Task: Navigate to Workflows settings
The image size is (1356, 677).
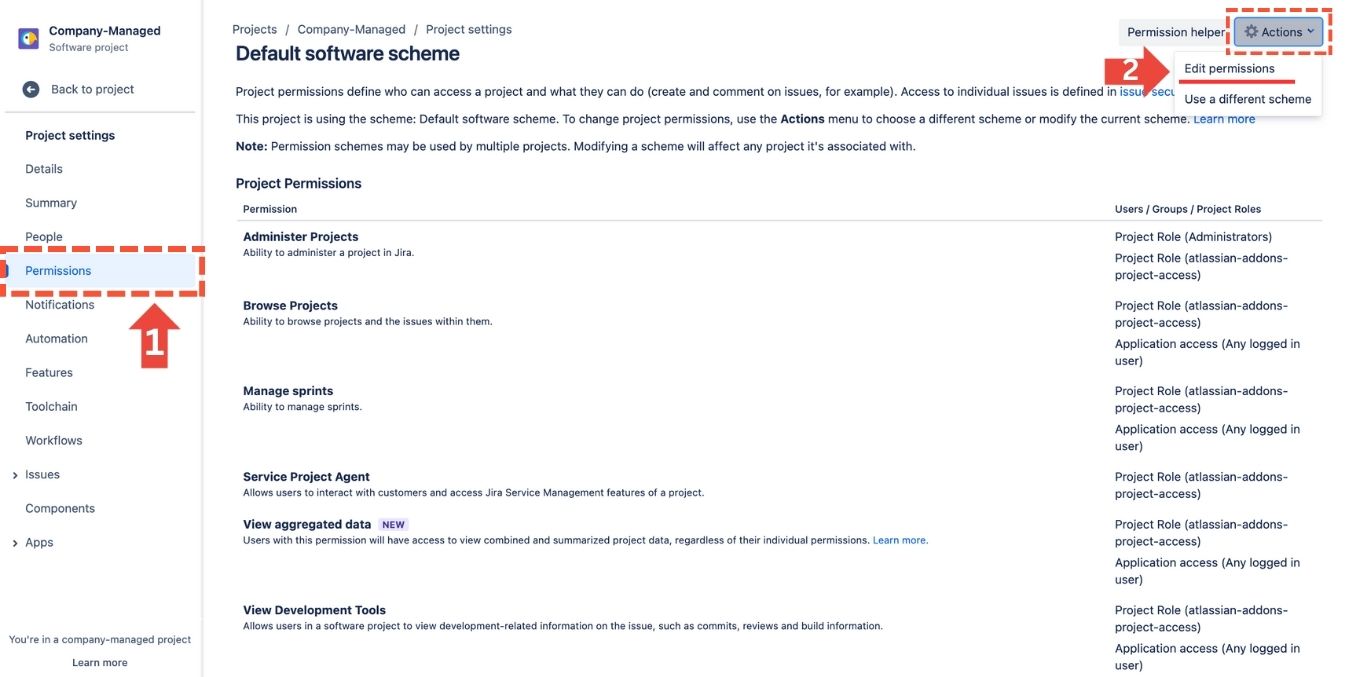Action: 54,441
